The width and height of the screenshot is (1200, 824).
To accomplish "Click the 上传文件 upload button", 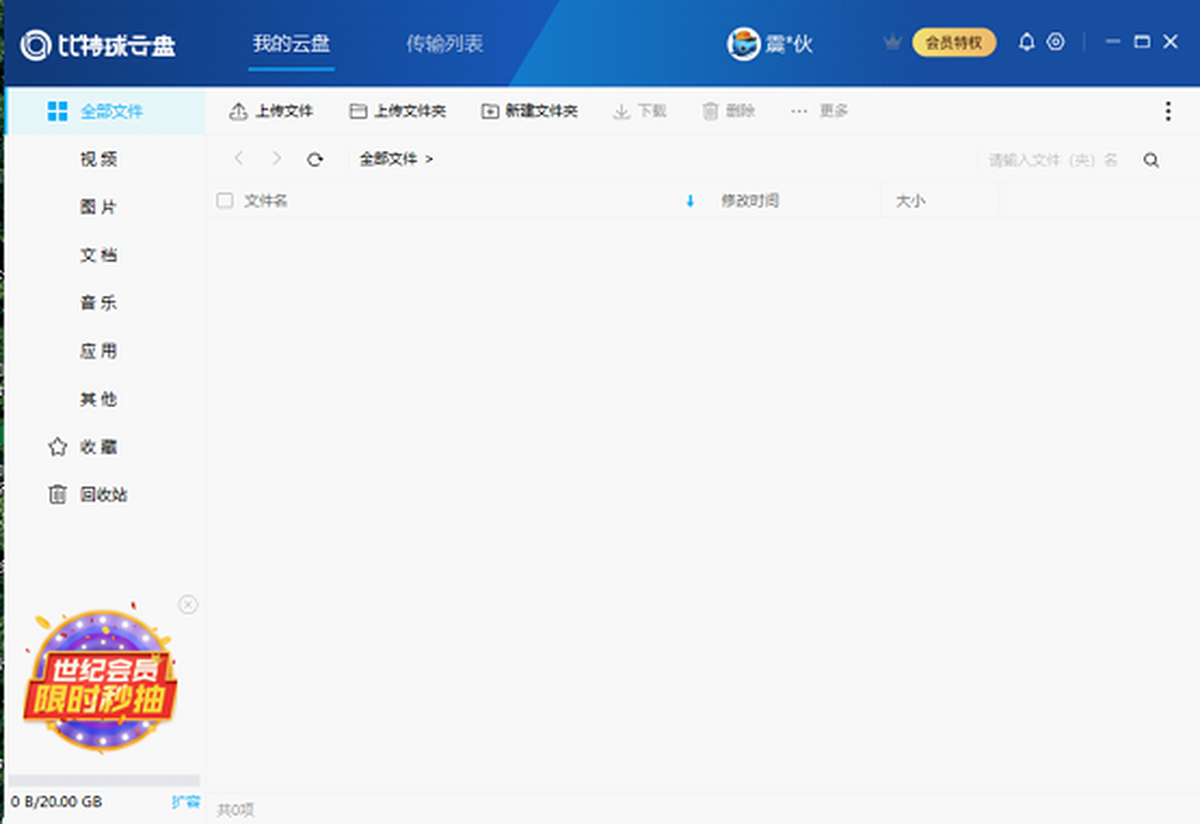I will tap(271, 111).
